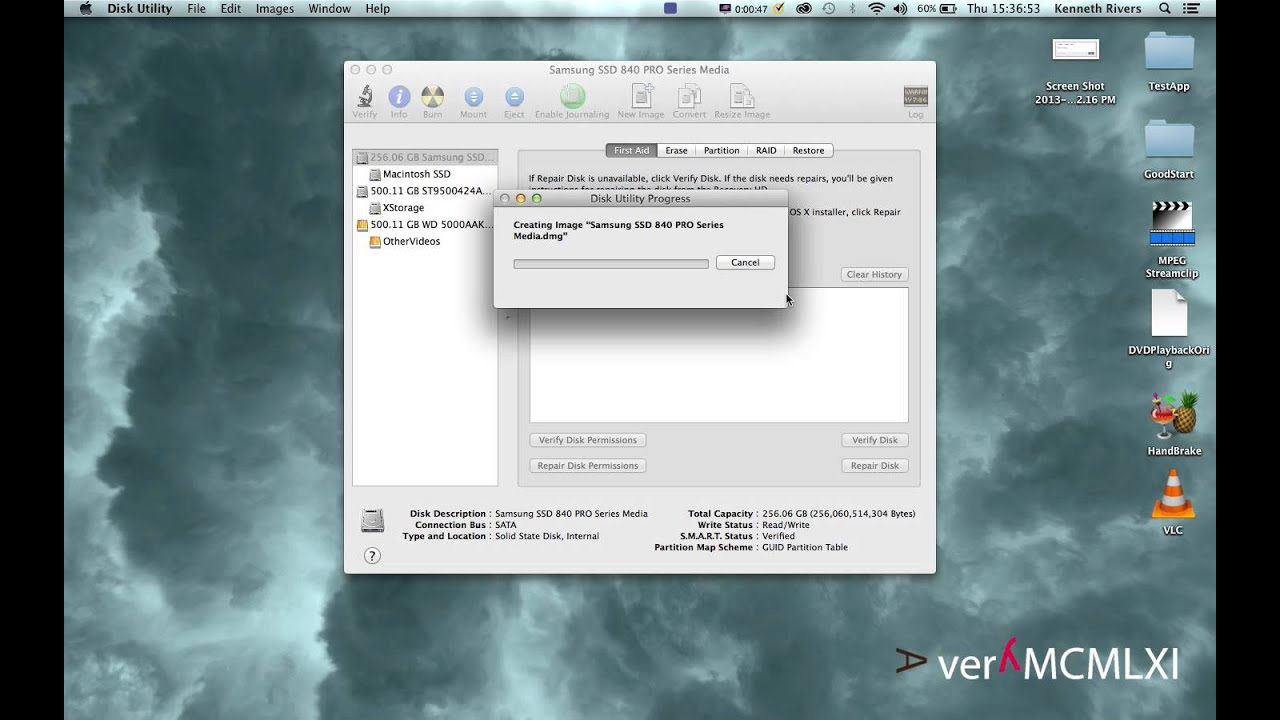Image resolution: width=1280 pixels, height=720 pixels.
Task: Open the File menu
Action: [196, 9]
